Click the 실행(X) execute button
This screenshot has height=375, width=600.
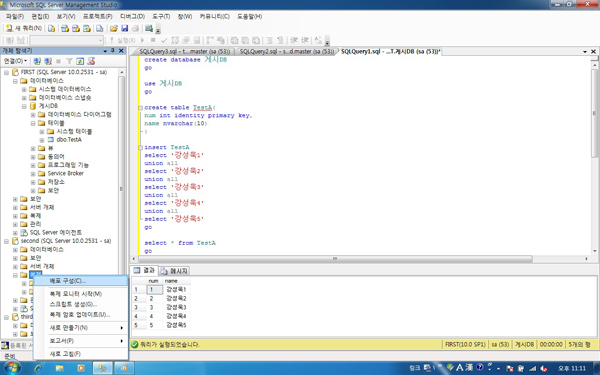click(x=122, y=40)
